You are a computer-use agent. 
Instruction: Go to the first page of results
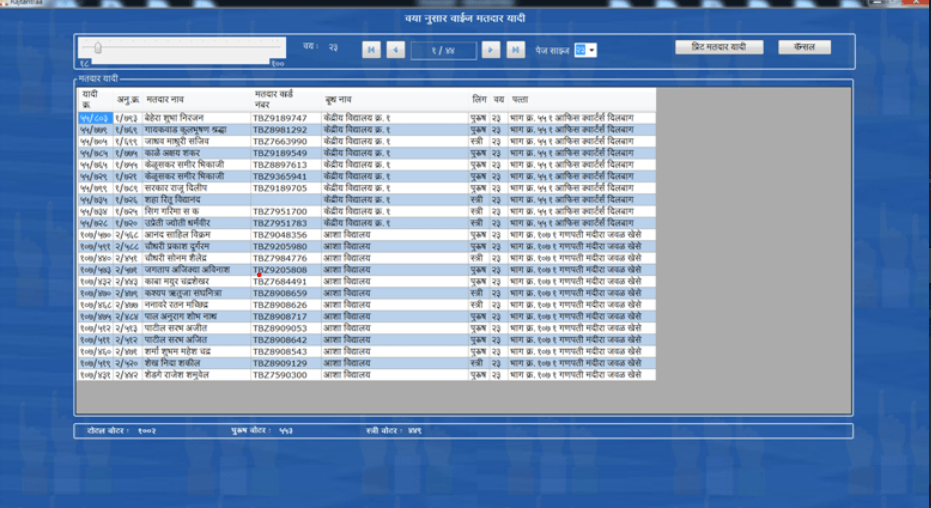pos(371,50)
